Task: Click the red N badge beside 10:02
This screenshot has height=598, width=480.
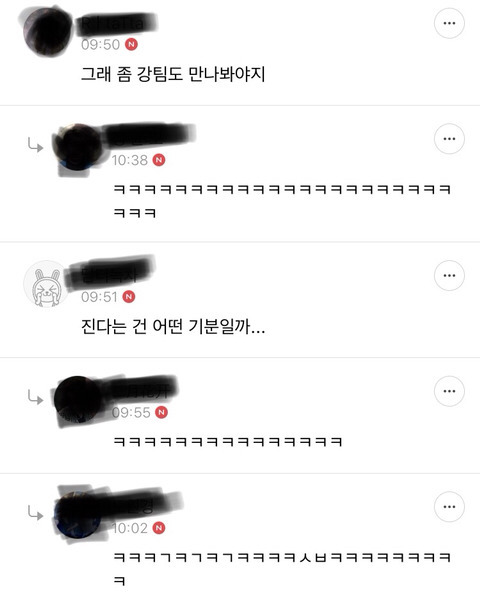Action: tap(159, 528)
